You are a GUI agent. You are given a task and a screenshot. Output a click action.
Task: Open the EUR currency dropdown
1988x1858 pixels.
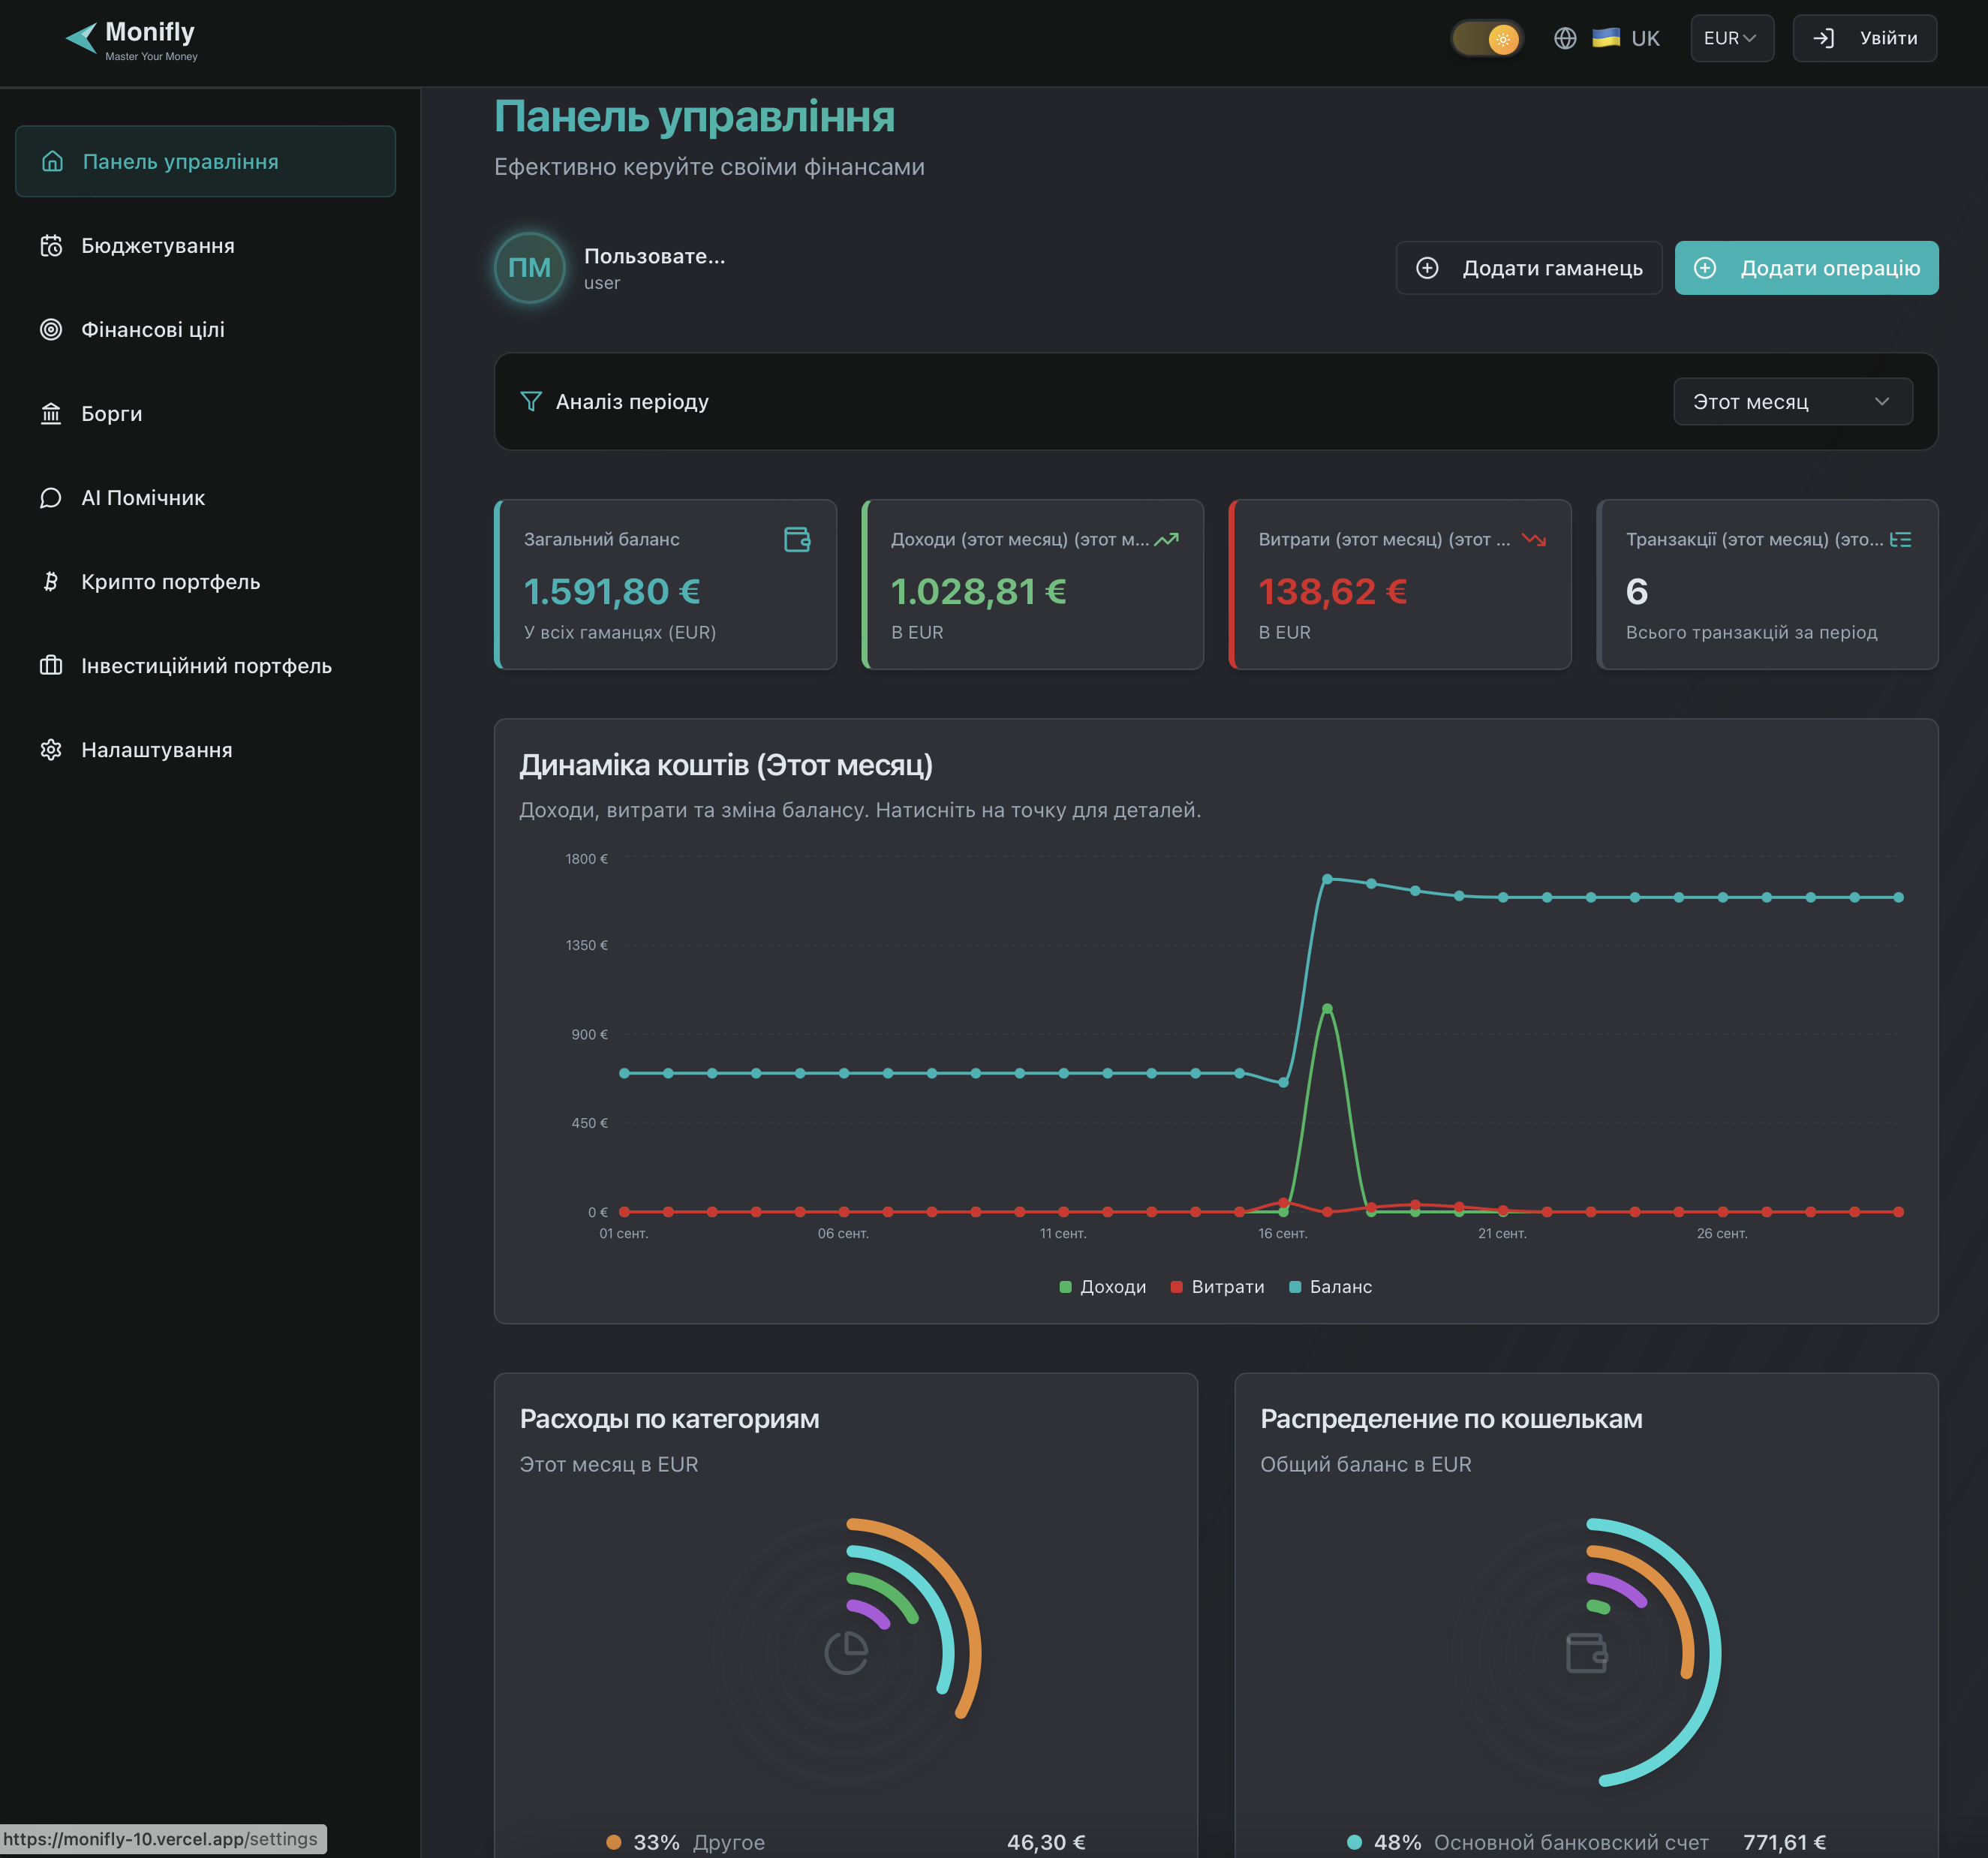[1731, 38]
